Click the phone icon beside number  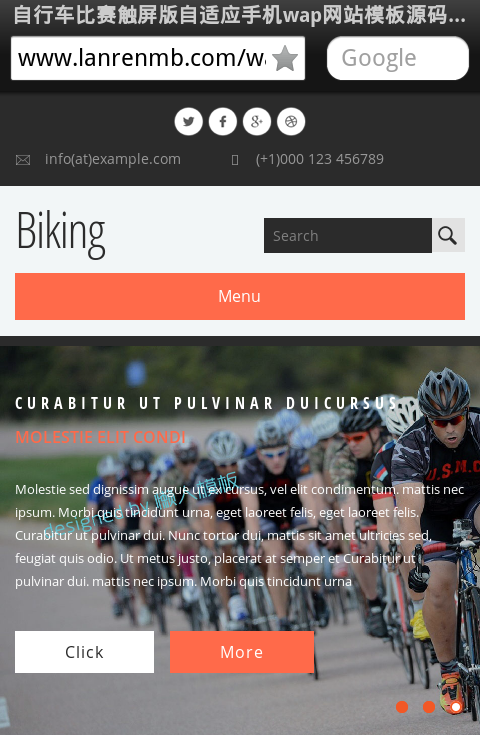(235, 160)
